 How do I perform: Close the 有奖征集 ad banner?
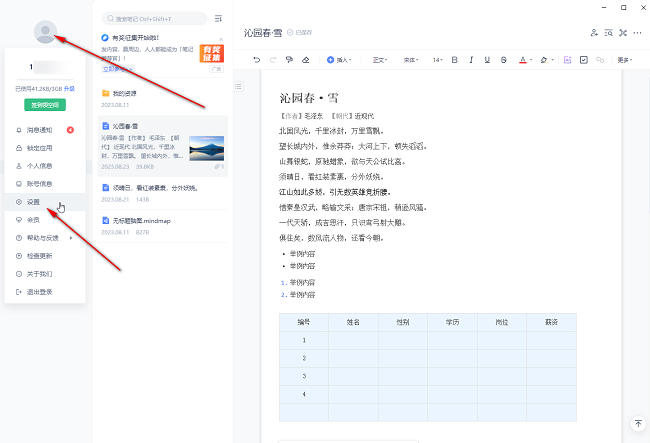(221, 39)
